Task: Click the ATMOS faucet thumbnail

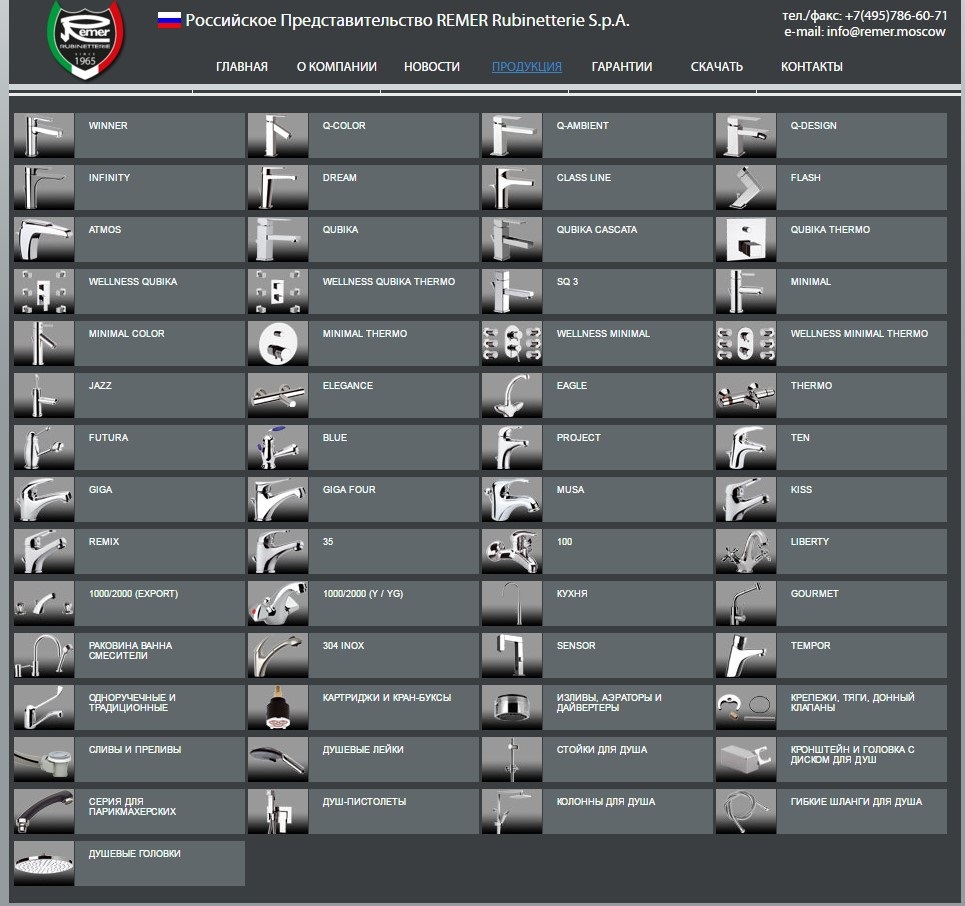Action: click(x=44, y=239)
